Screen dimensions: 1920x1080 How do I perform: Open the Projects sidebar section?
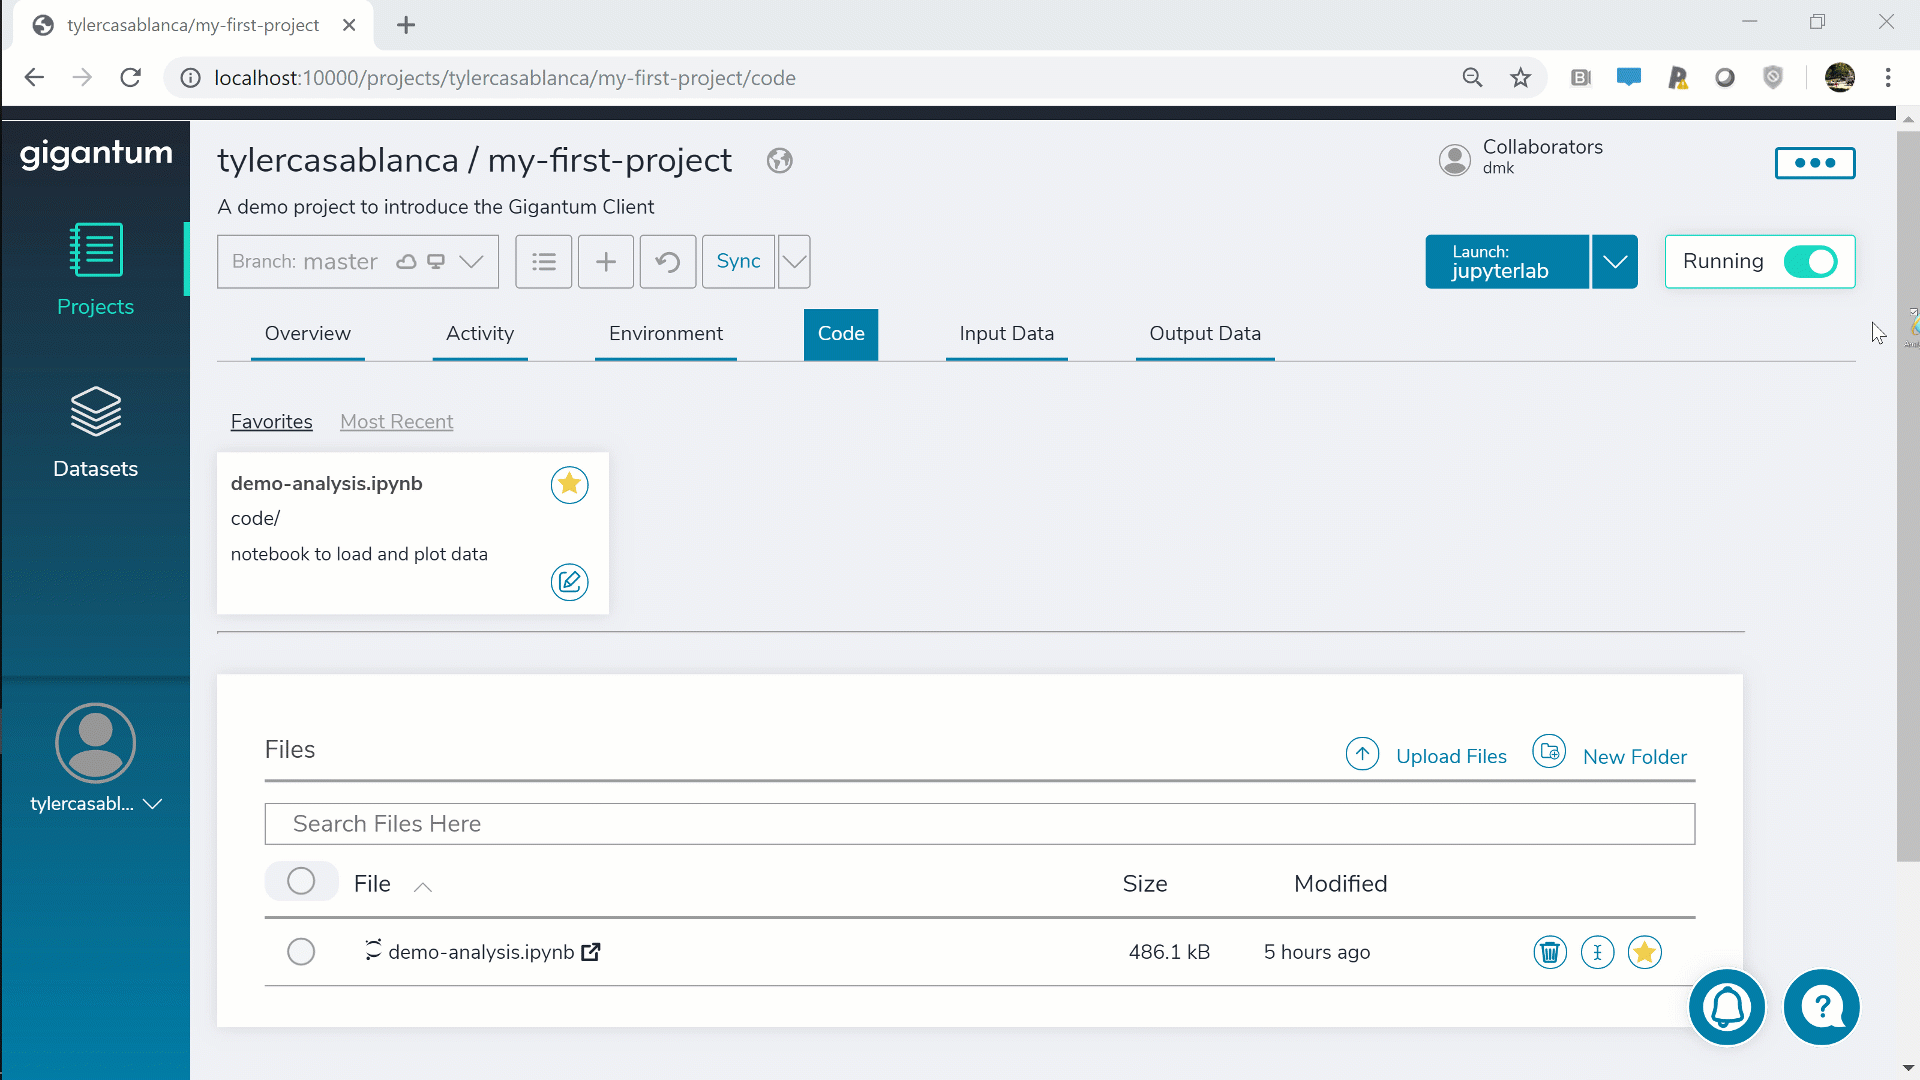pos(95,270)
